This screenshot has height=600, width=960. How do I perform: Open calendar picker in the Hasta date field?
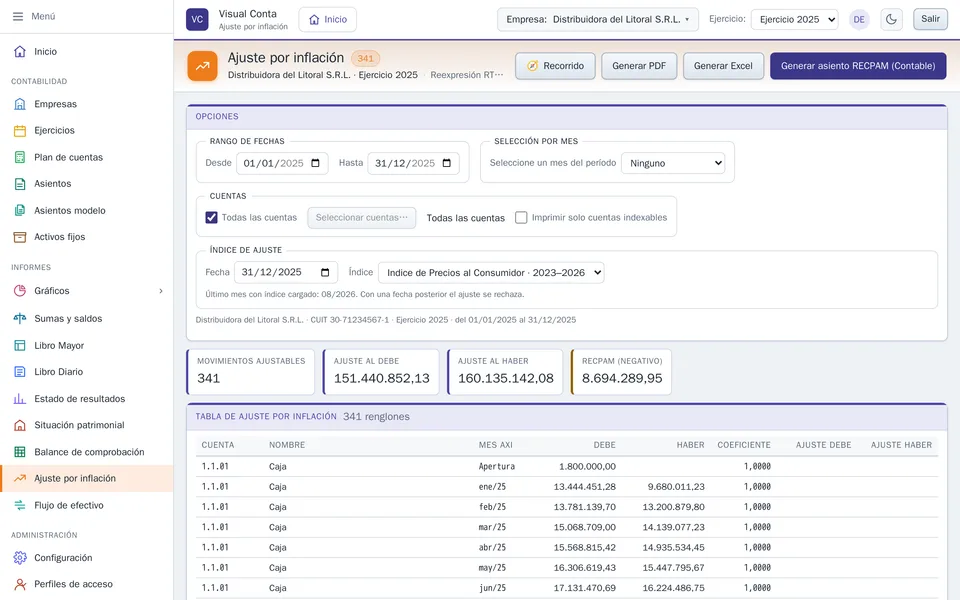coord(446,163)
